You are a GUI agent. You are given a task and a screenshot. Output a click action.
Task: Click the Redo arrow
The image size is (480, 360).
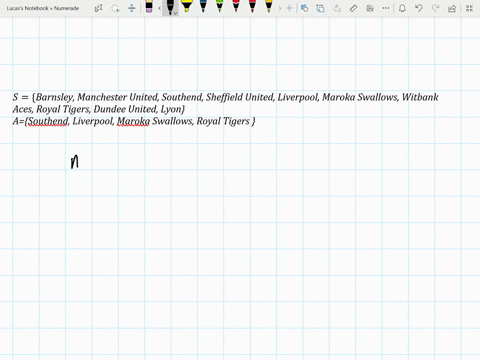click(435, 8)
